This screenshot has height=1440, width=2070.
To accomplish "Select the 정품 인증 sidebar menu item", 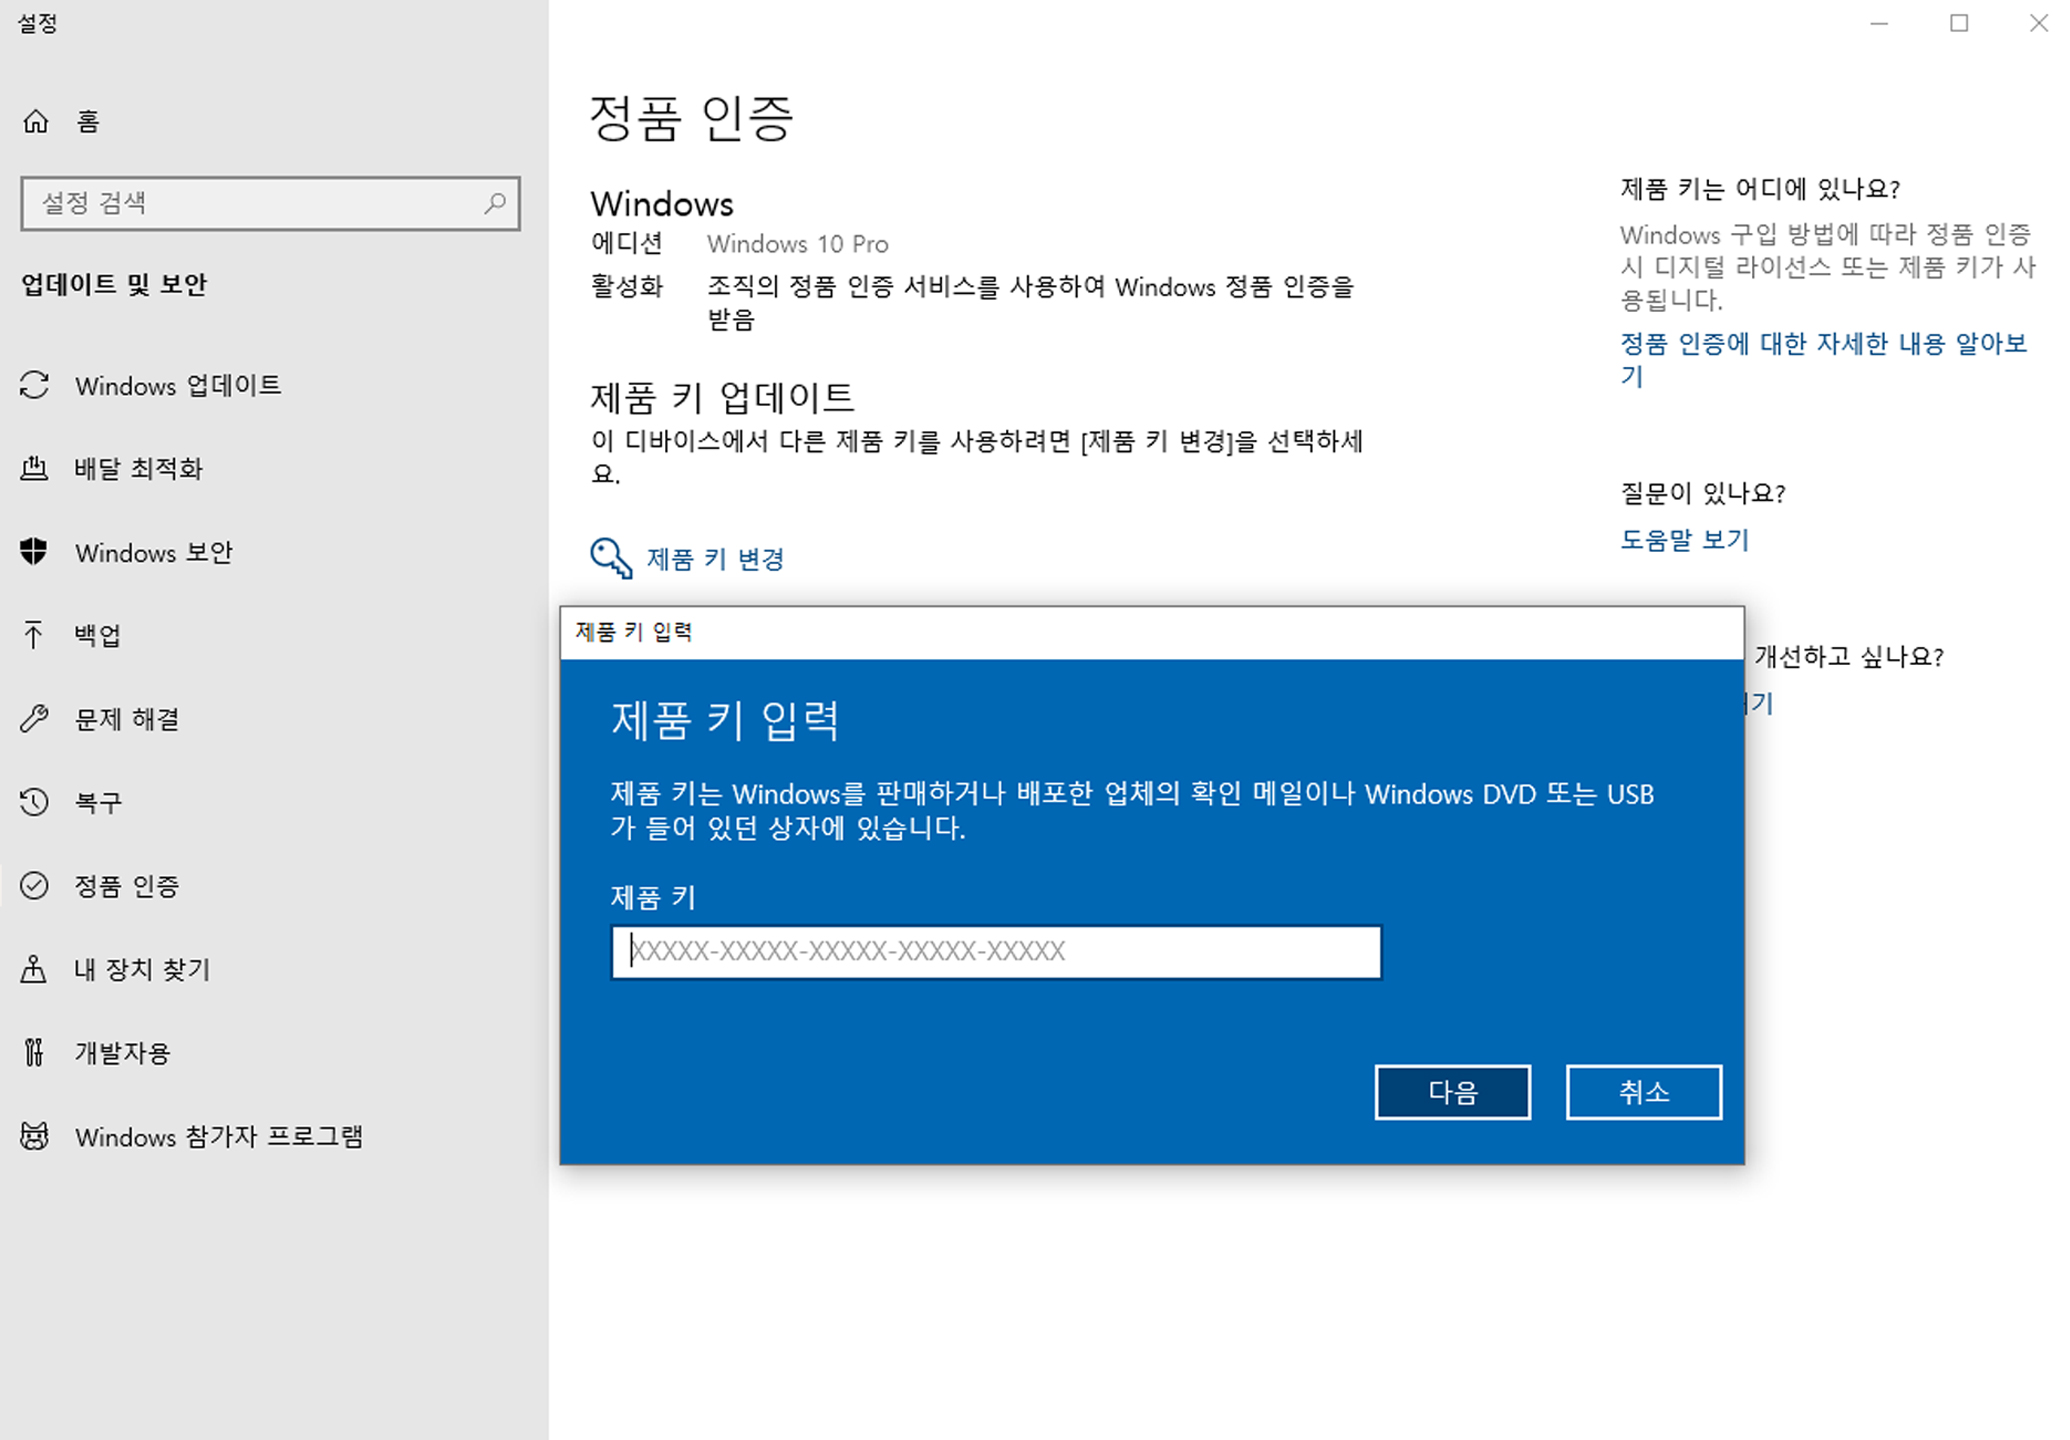I will [127, 886].
